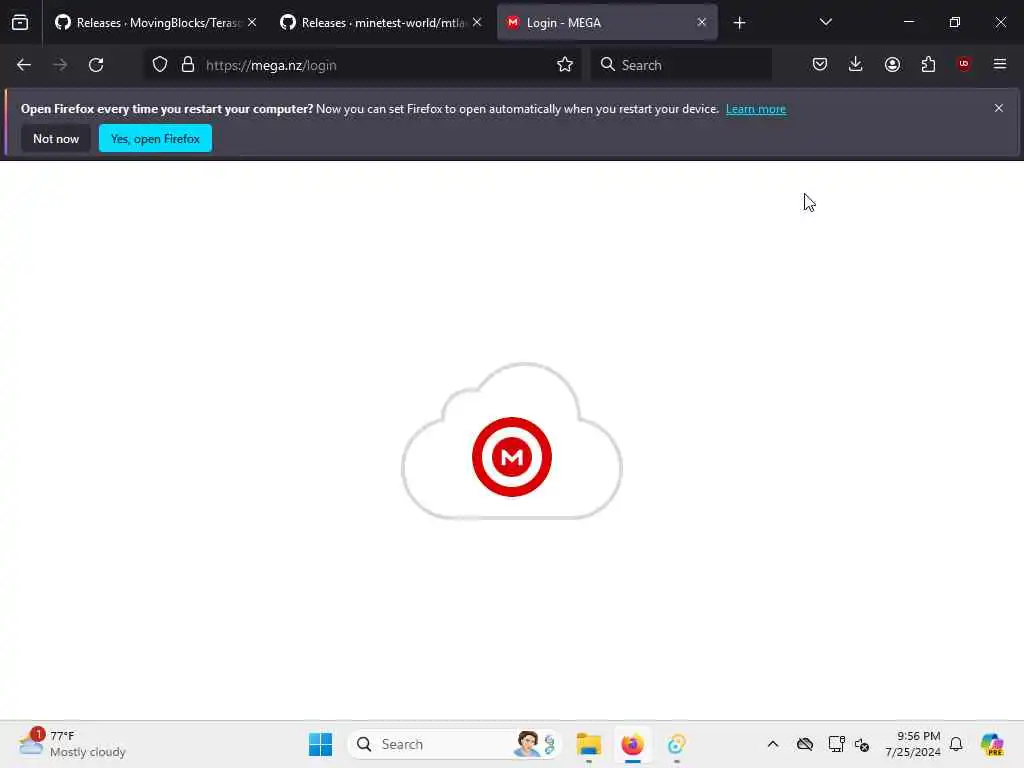This screenshot has width=1024, height=768.
Task: View site security padlock info
Action: 188,65
